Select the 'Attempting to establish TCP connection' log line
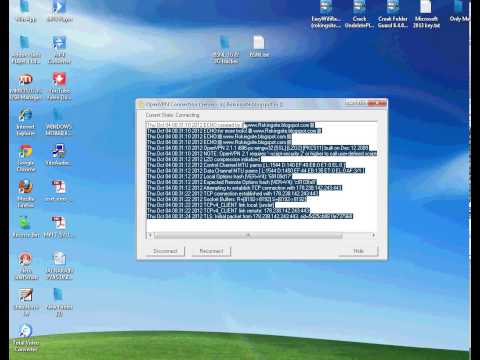 (244, 188)
